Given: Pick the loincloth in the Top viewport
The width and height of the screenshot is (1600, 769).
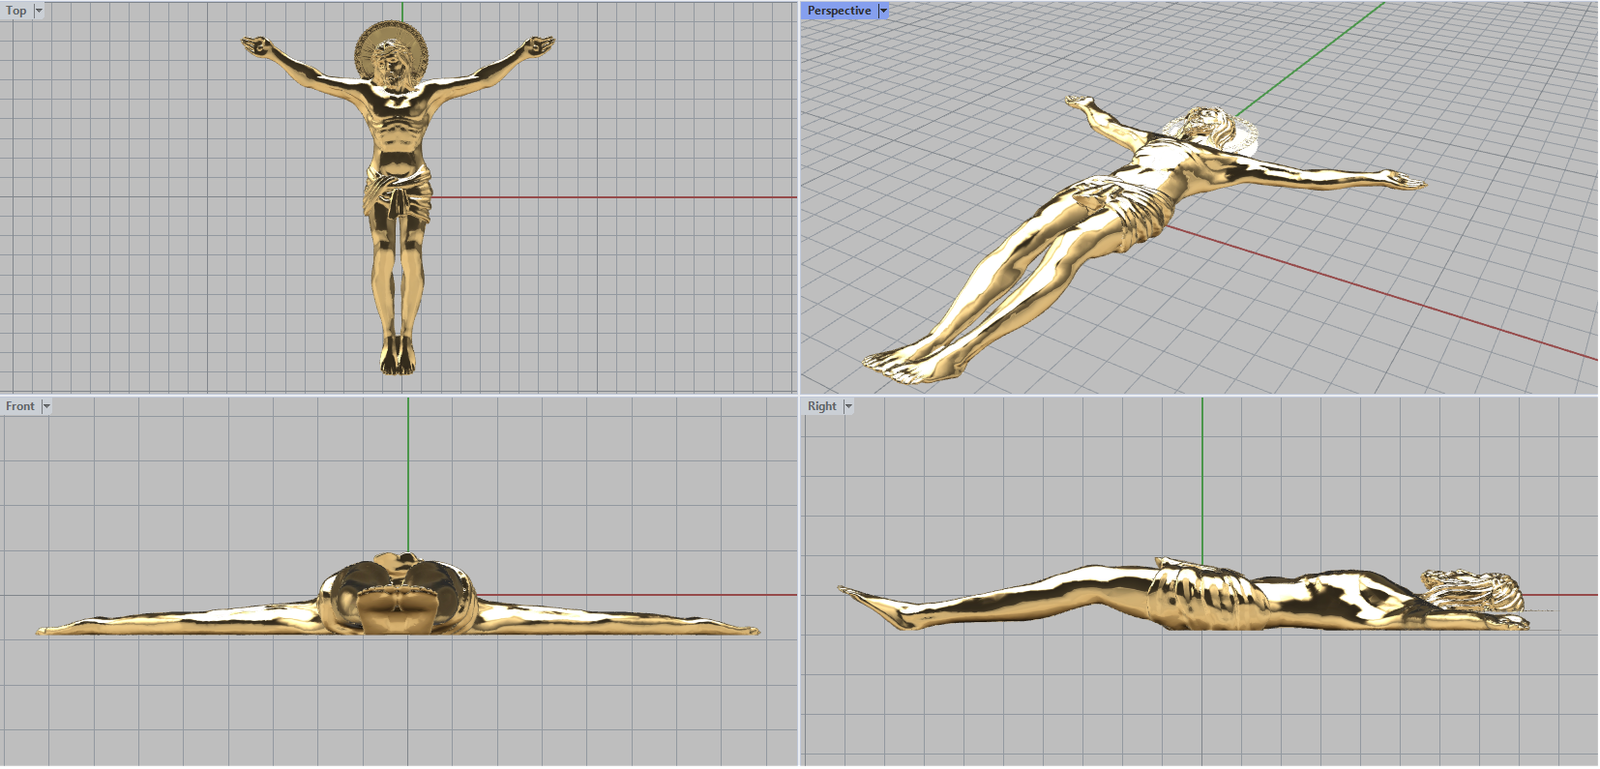Looking at the screenshot, I should click(x=398, y=193).
